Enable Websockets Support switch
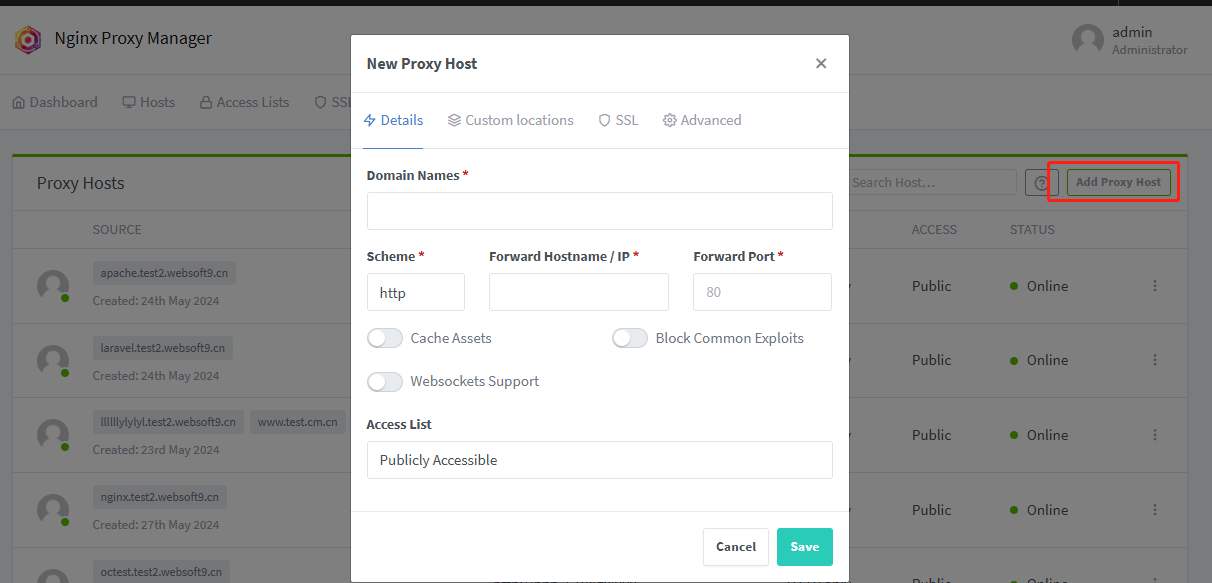This screenshot has width=1212, height=583. point(385,381)
